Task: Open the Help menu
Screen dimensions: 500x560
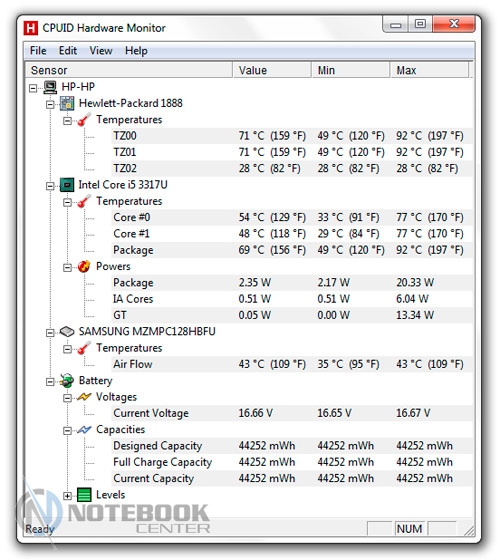Action: pos(136,51)
